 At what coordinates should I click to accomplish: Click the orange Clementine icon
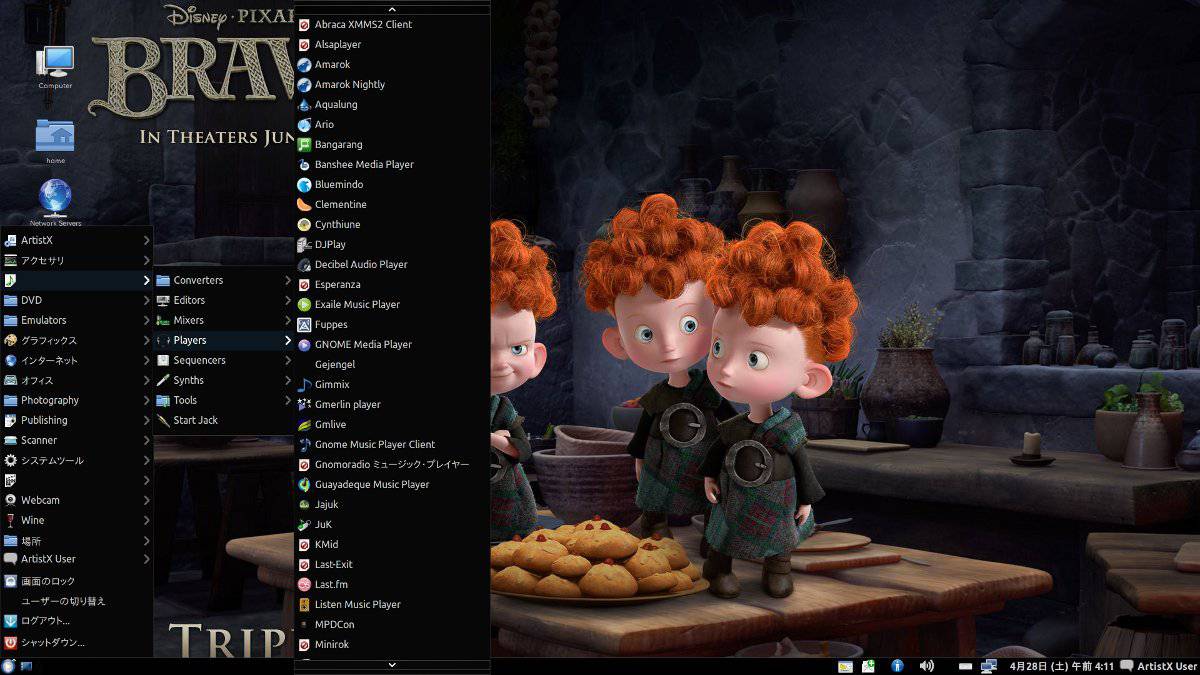(x=305, y=204)
